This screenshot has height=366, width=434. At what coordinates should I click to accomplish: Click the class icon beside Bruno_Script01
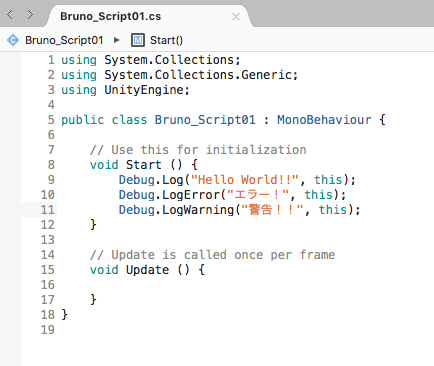[13, 40]
